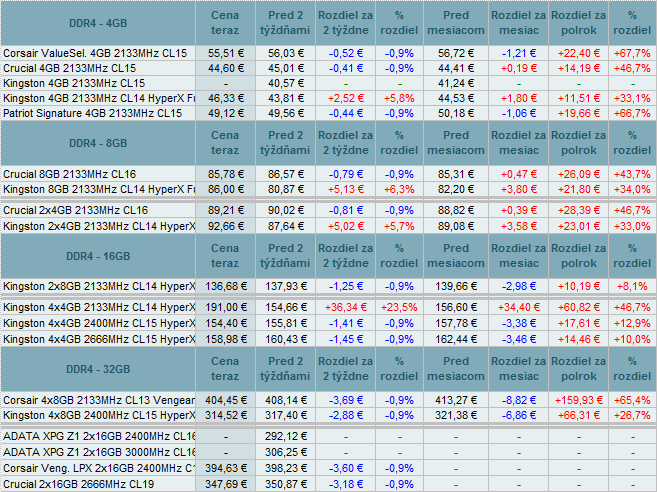Click the 314,52 € current price cell
Screen dimensions: 657x492
point(225,416)
